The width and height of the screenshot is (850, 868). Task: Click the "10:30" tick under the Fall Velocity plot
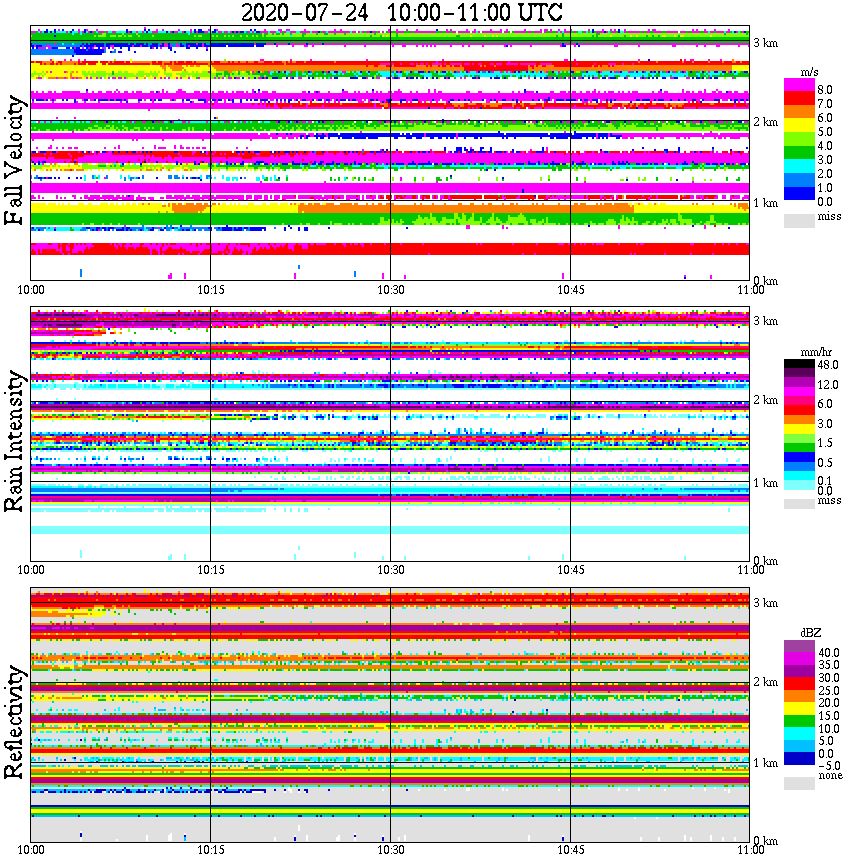click(x=391, y=290)
